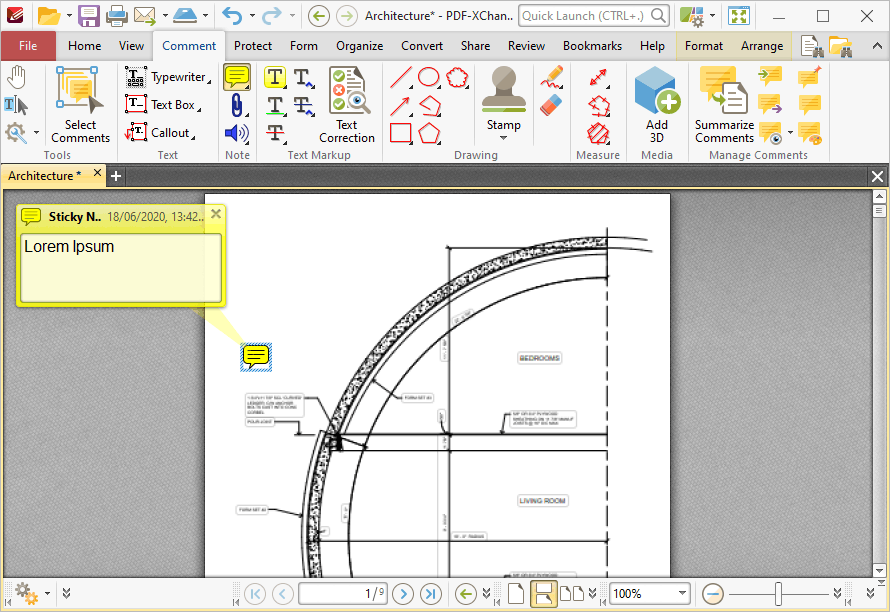
Task: Select the Eraser tool
Action: (x=551, y=105)
